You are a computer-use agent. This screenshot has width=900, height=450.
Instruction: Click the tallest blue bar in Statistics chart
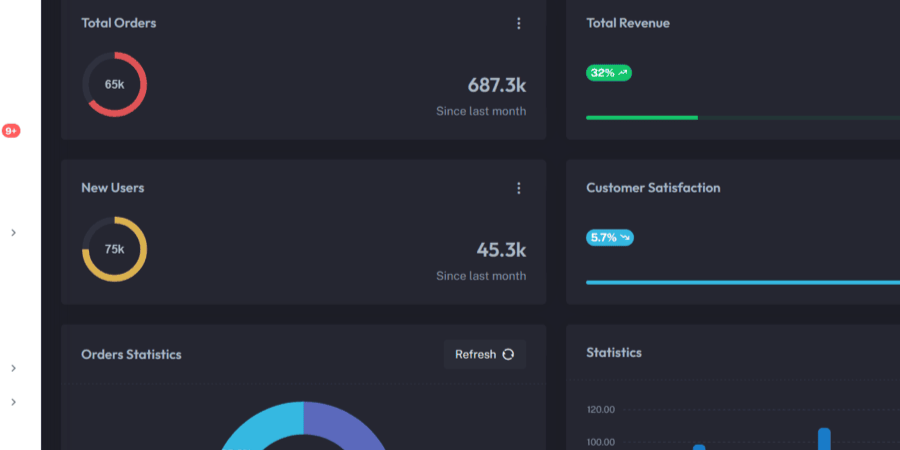[824, 439]
